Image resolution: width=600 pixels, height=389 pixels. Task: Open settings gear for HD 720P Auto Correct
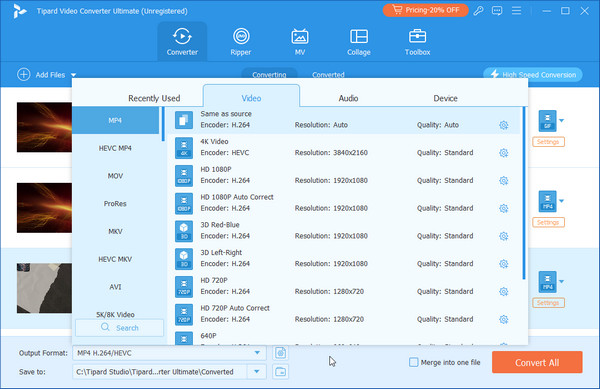pyautogui.click(x=504, y=319)
